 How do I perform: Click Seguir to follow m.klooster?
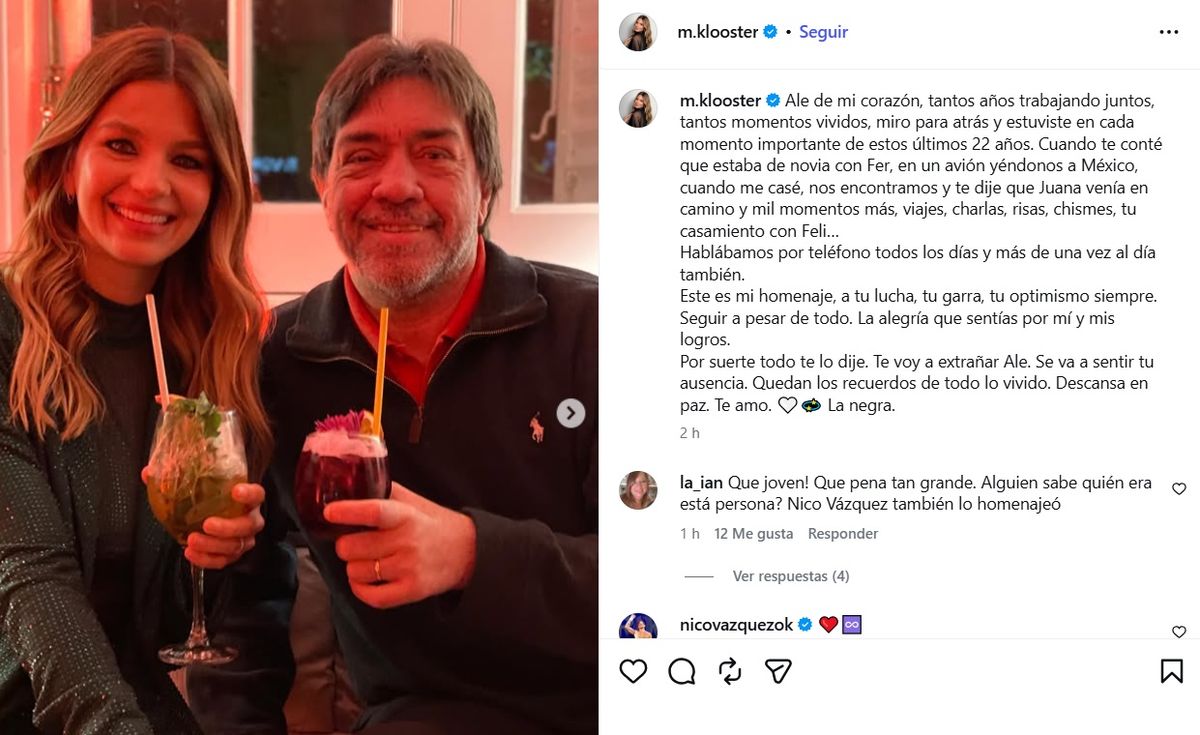pos(823,32)
